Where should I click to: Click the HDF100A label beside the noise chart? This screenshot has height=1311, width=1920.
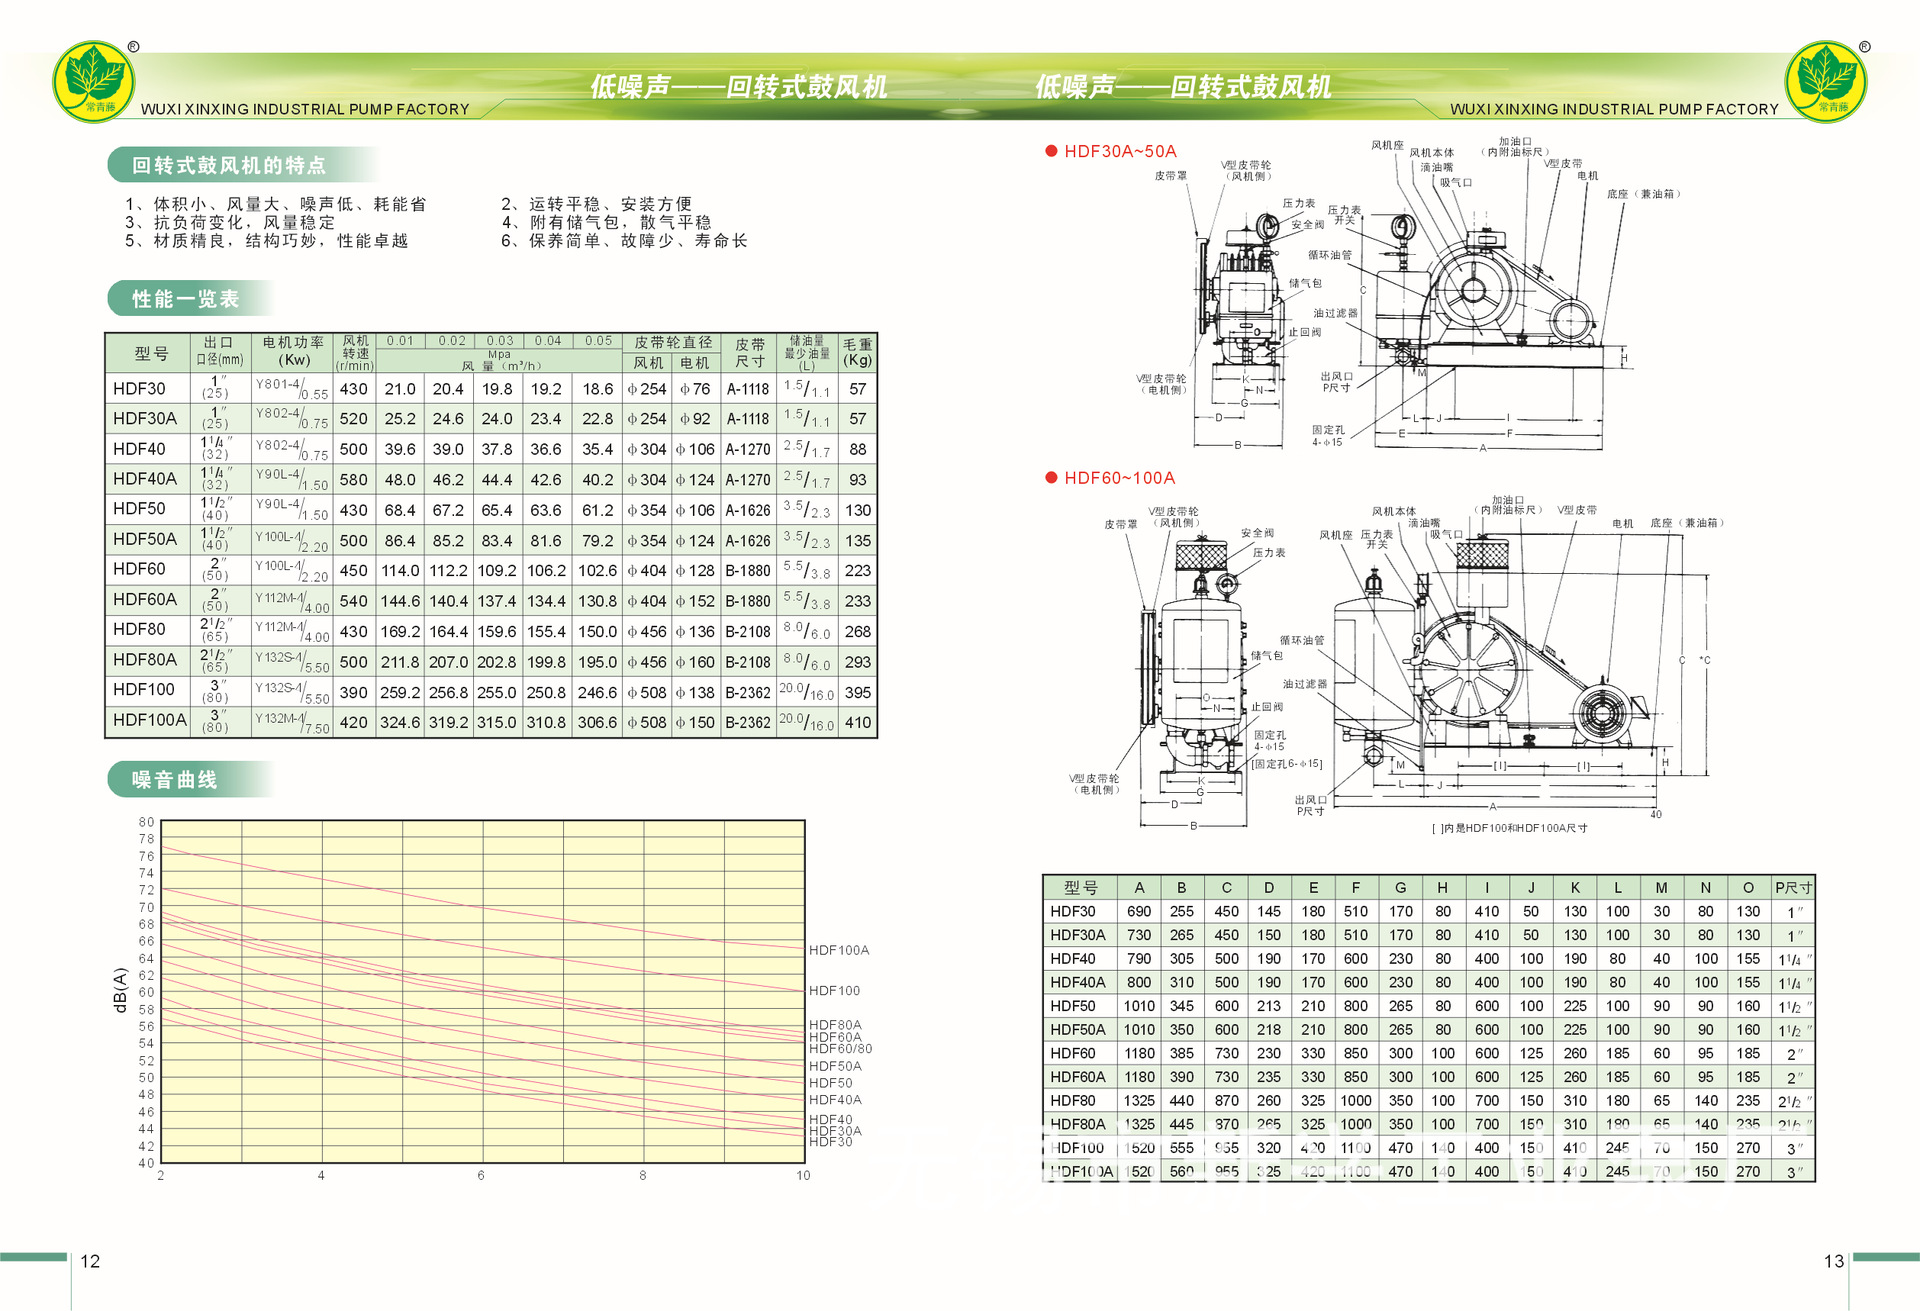coord(839,950)
